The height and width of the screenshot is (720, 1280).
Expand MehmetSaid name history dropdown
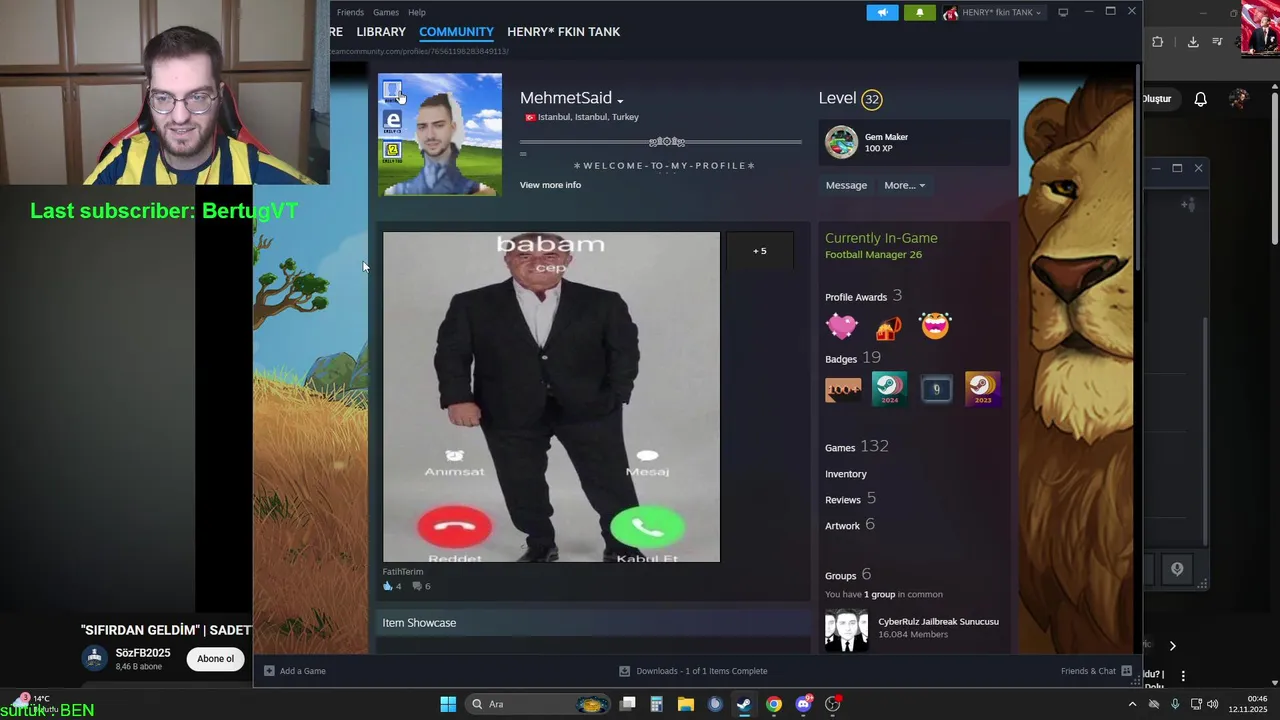pyautogui.click(x=620, y=100)
